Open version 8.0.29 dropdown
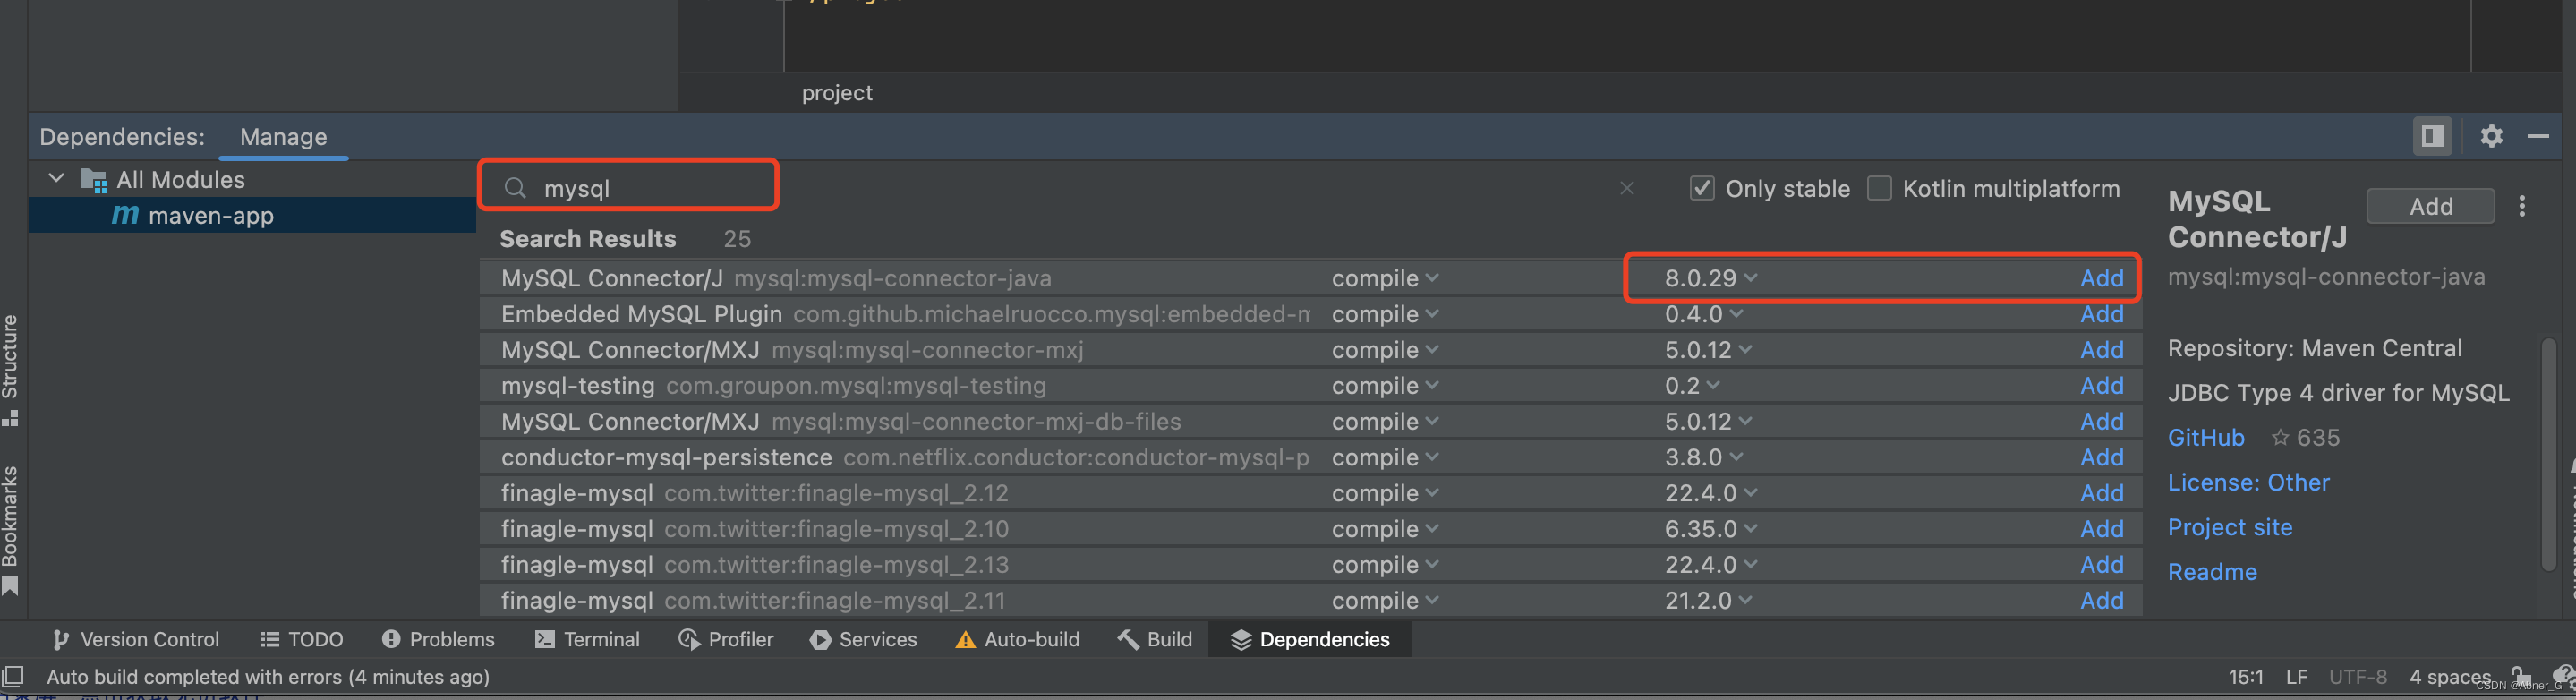The image size is (2576, 700). [x=1710, y=278]
